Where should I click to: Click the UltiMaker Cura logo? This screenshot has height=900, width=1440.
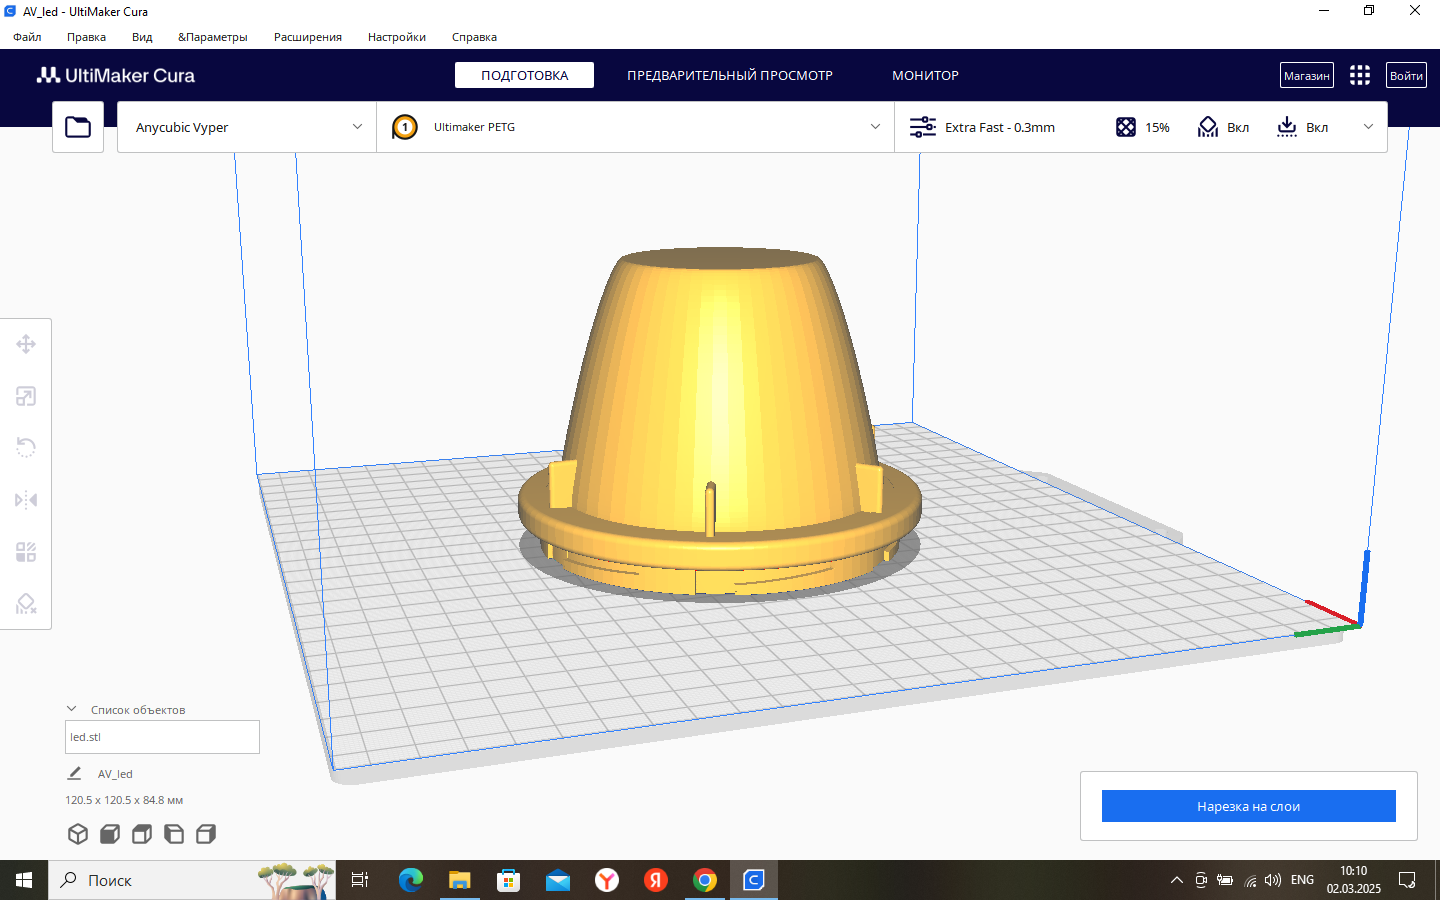click(115, 75)
